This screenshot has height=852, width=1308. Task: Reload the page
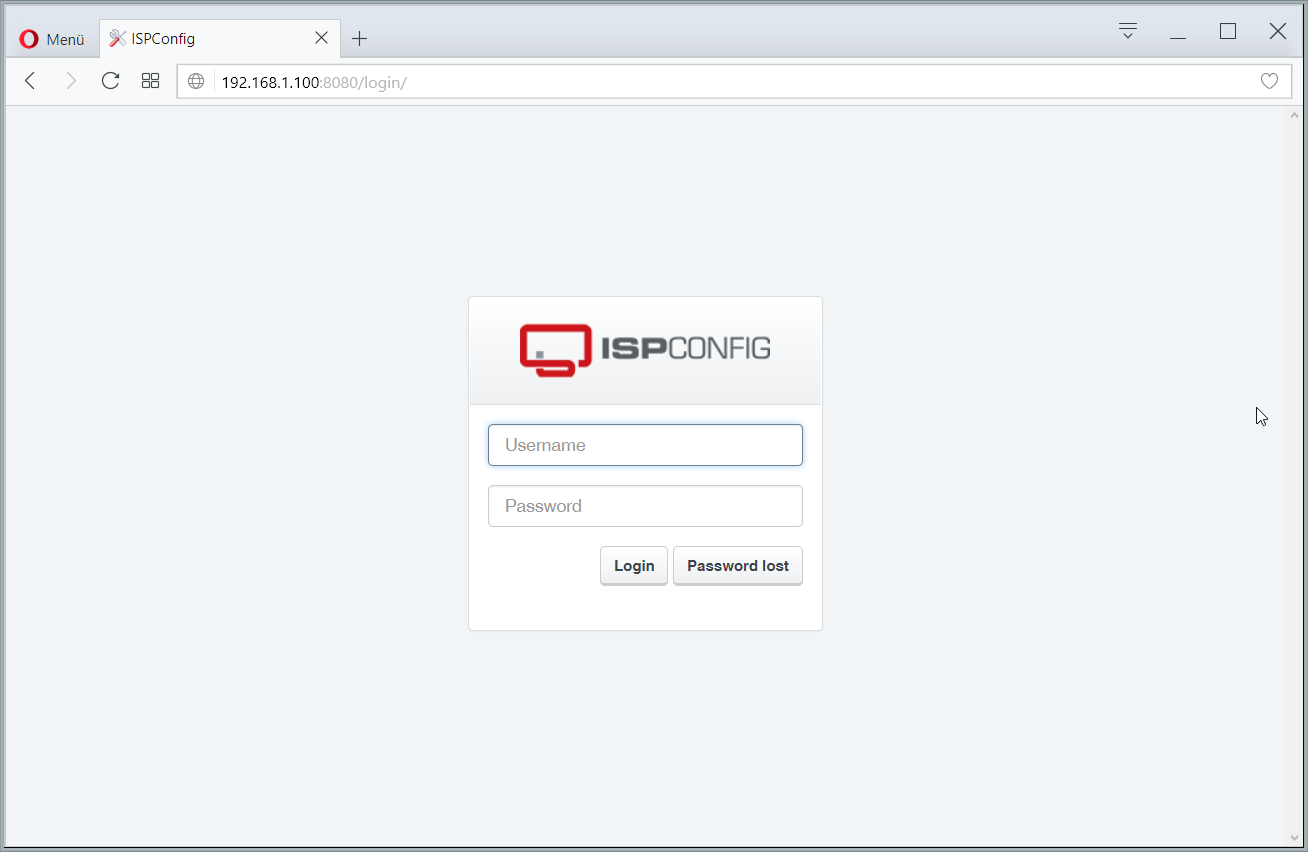pyautogui.click(x=110, y=81)
